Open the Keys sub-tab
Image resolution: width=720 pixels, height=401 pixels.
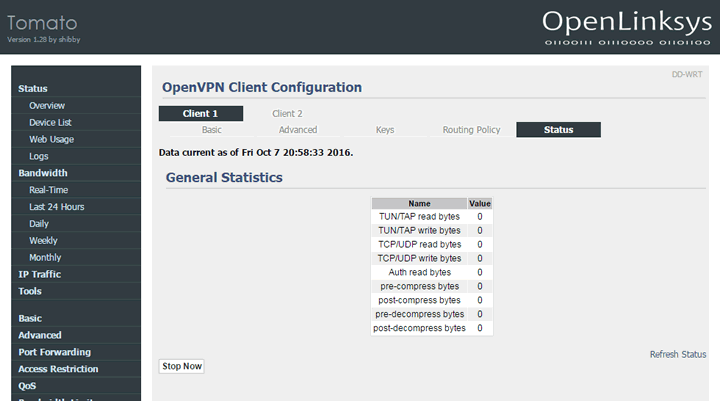385,130
